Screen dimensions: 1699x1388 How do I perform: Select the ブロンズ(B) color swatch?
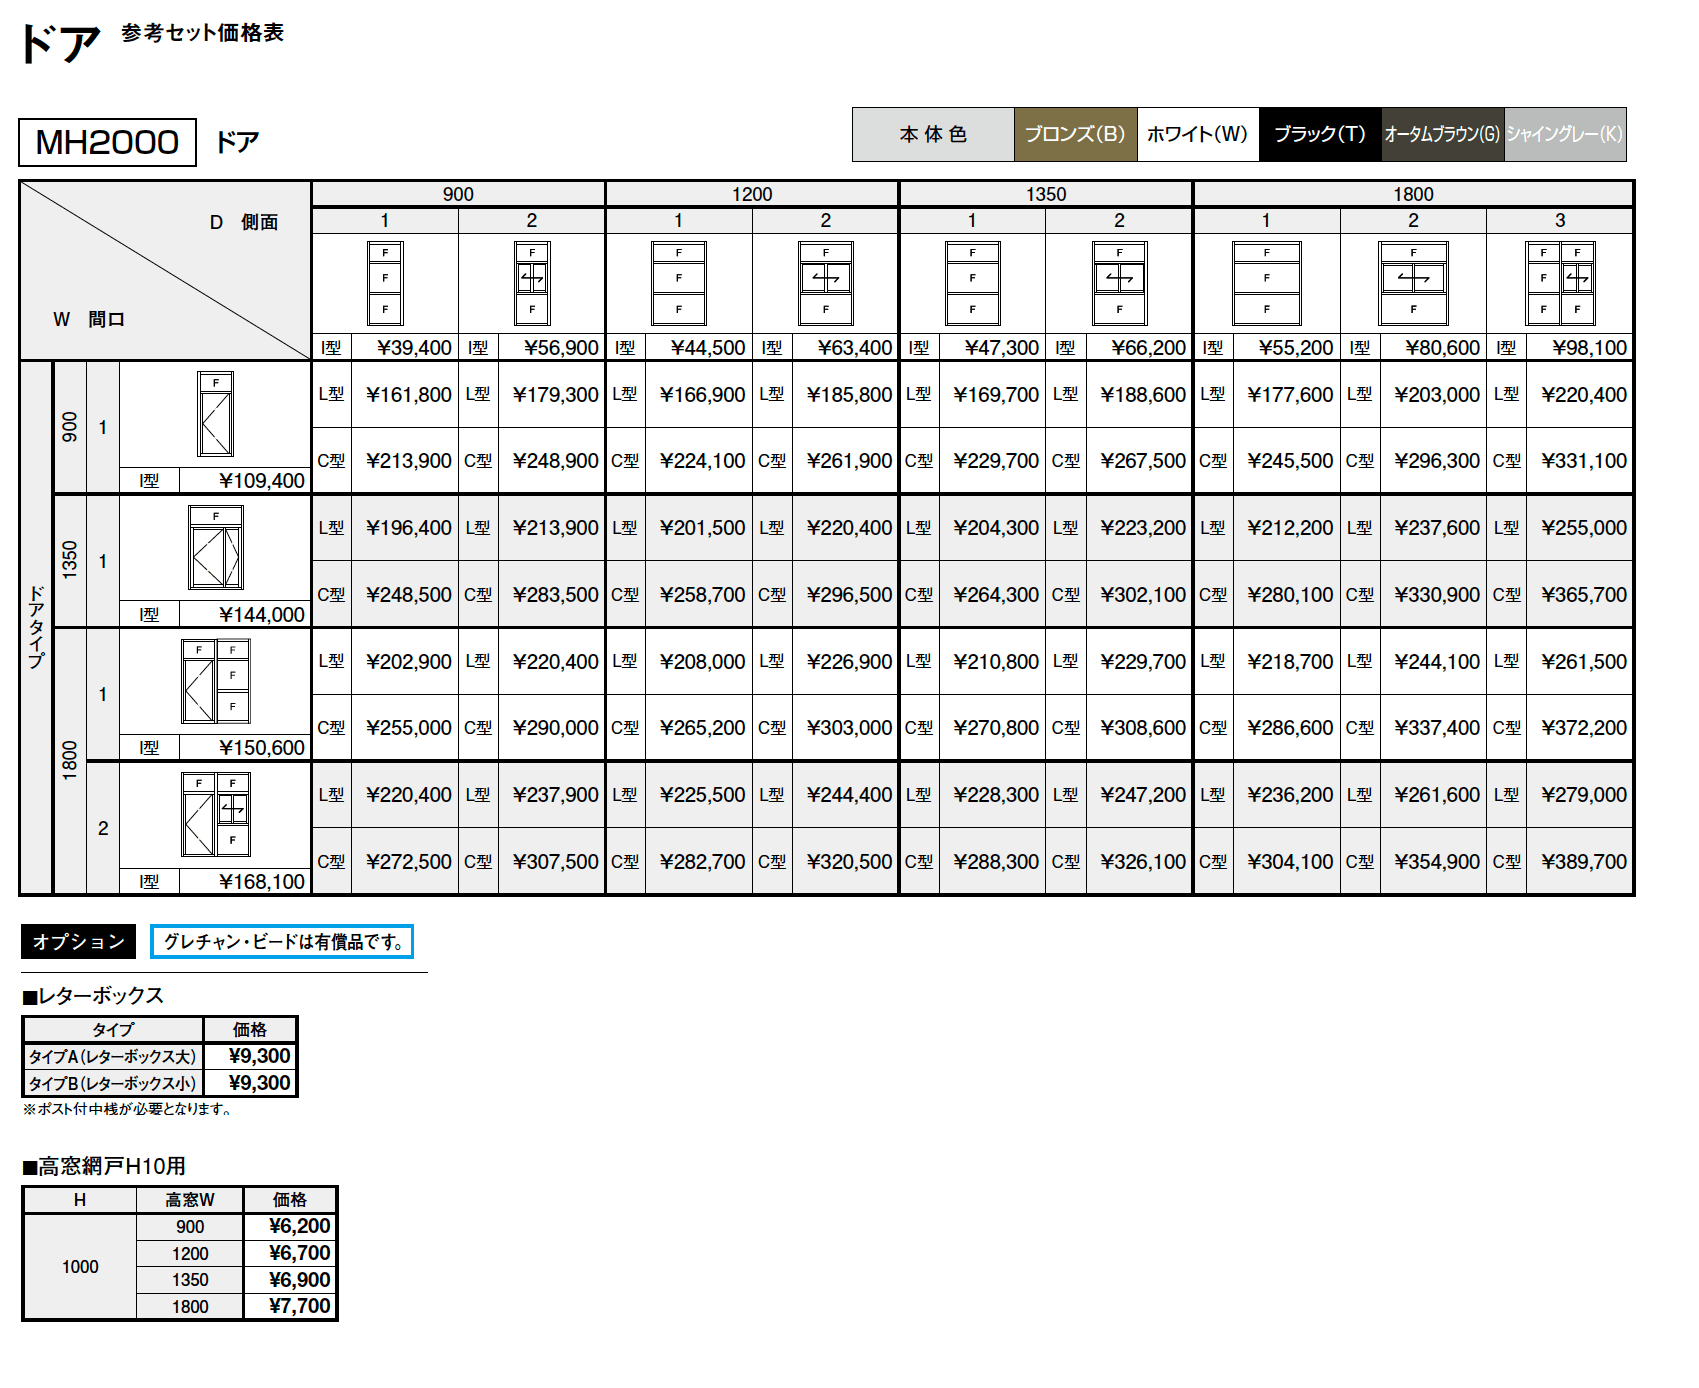pyautogui.click(x=1075, y=134)
